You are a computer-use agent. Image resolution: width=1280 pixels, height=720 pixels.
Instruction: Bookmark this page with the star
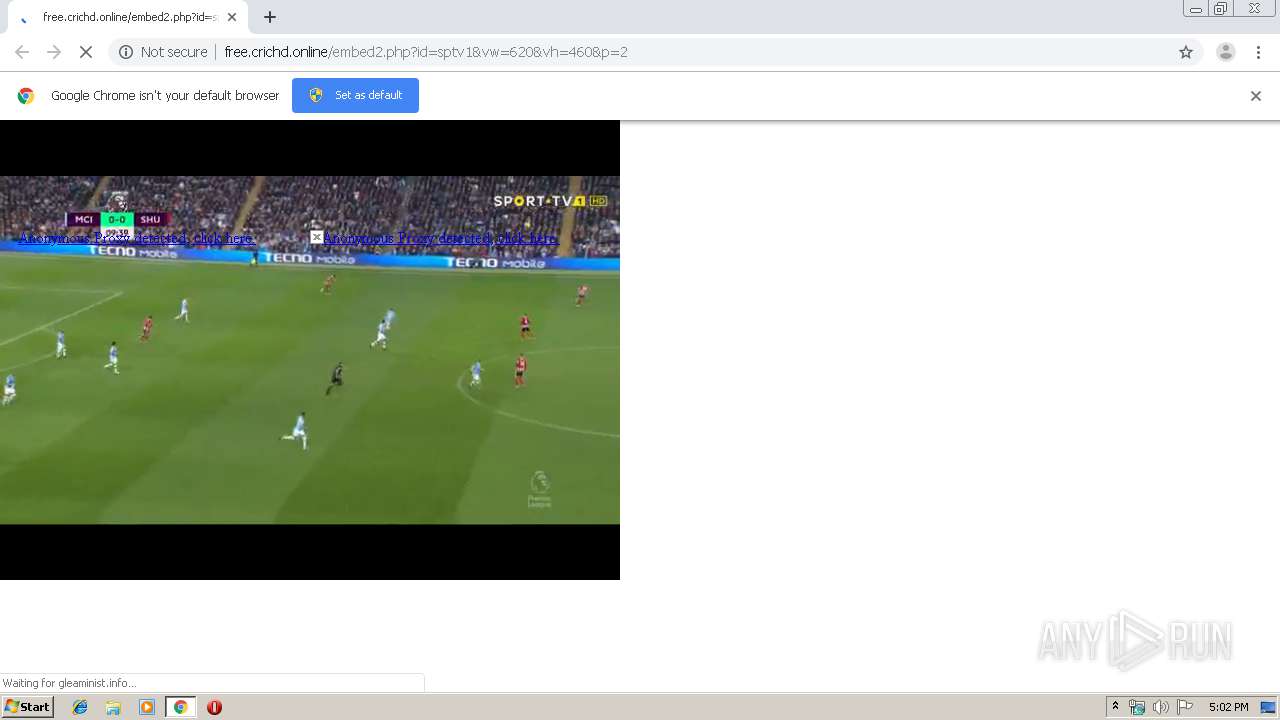(x=1186, y=52)
